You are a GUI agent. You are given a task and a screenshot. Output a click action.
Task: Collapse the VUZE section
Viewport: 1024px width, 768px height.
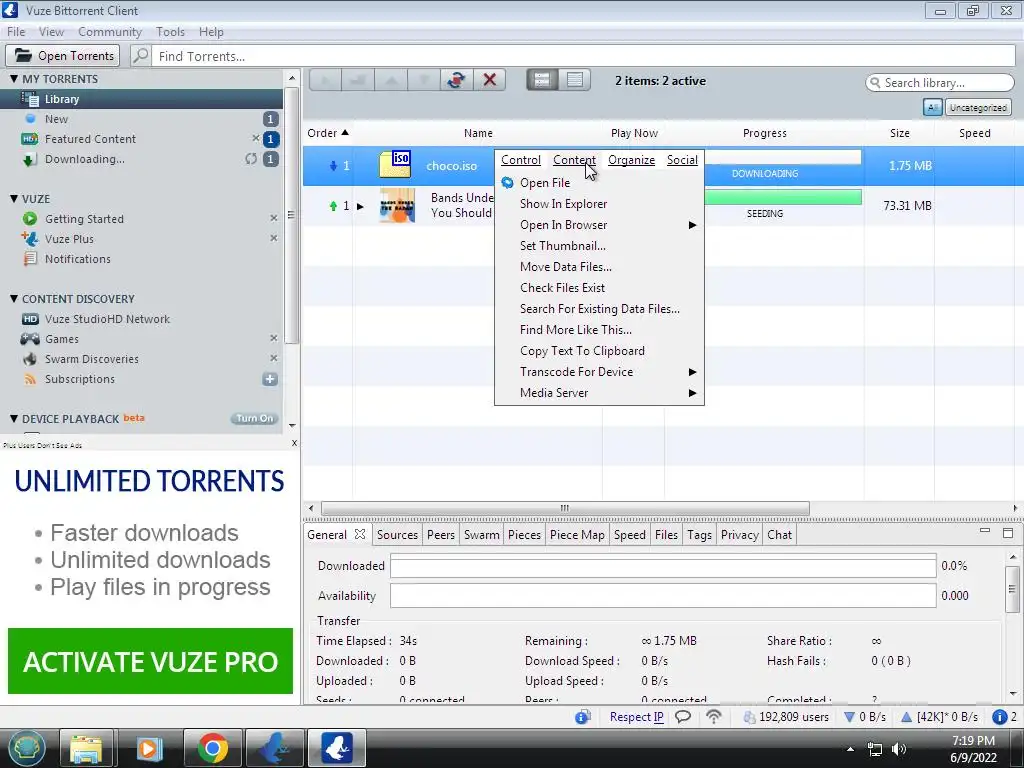(x=14, y=199)
